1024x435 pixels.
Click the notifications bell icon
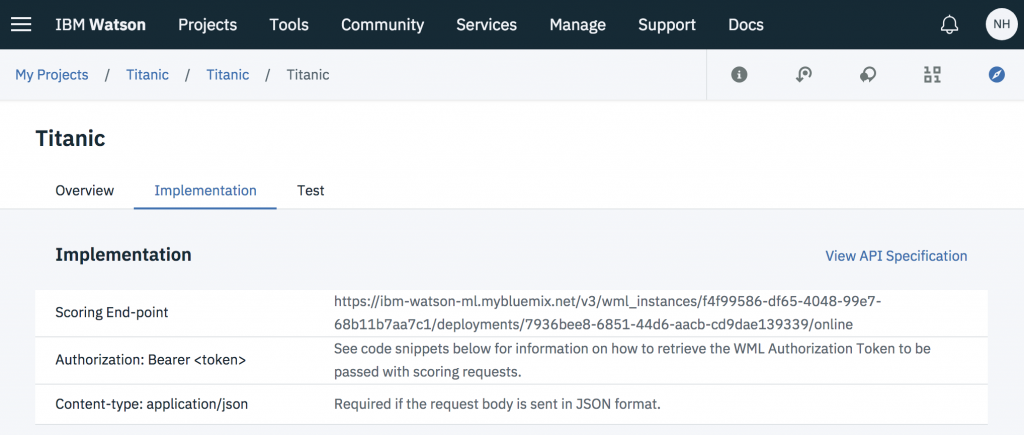coord(949,25)
